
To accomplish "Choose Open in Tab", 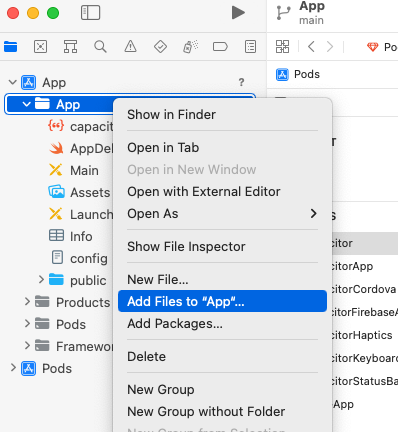I will [222, 148].
